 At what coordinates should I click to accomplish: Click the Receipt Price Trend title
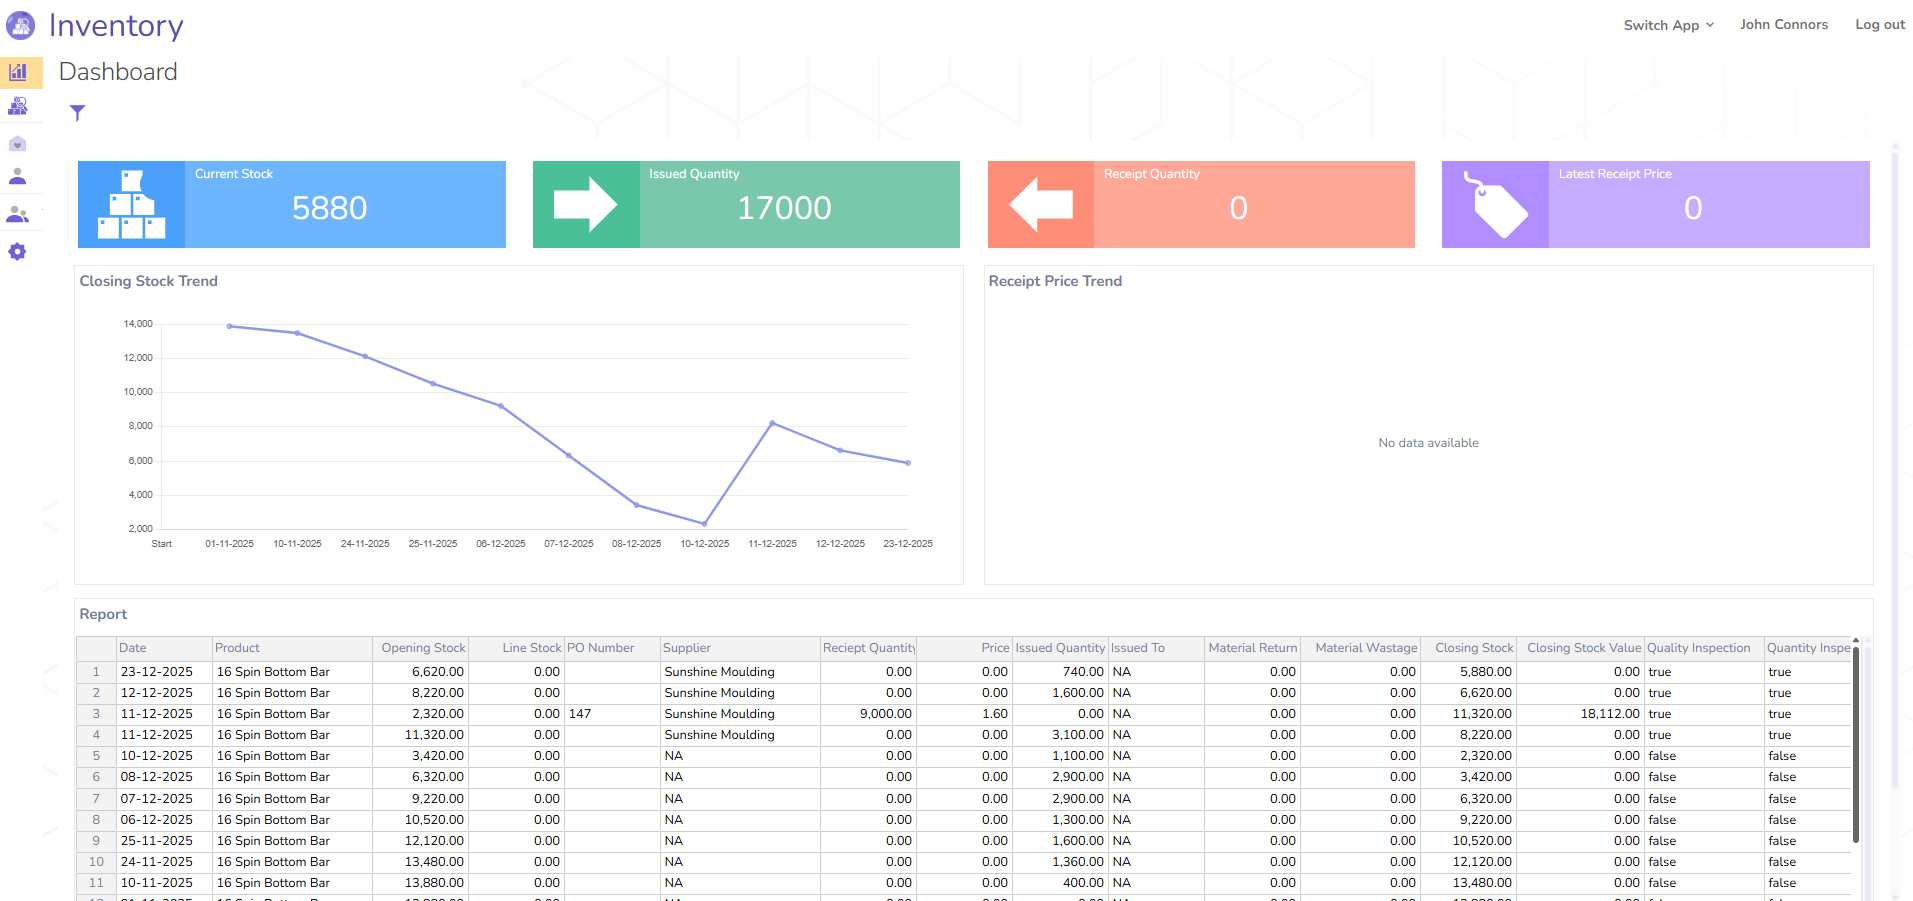[x=1055, y=281]
